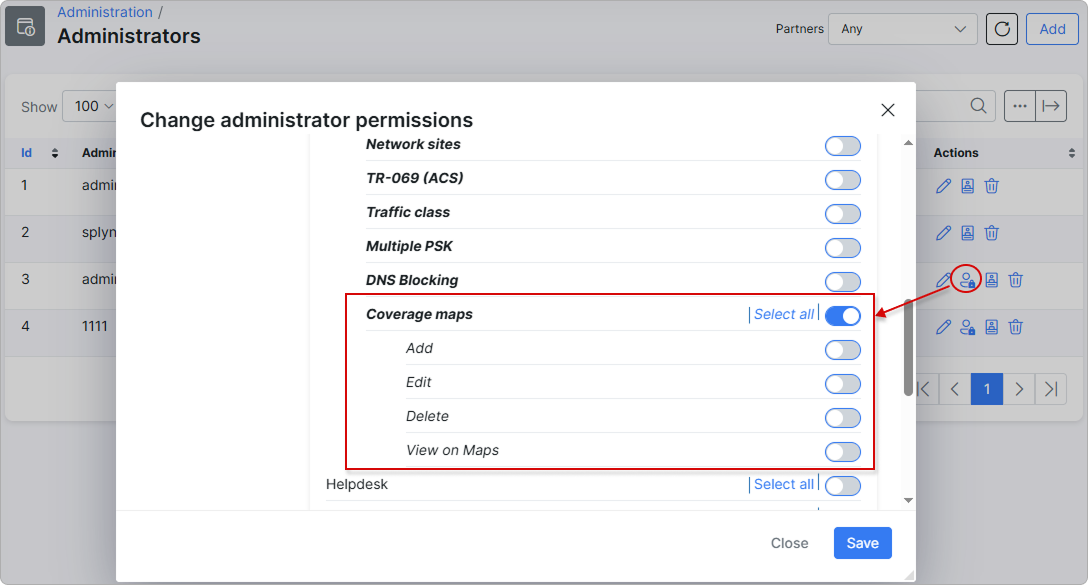Click the Close button in the dialog
This screenshot has width=1088, height=585.
[789, 543]
